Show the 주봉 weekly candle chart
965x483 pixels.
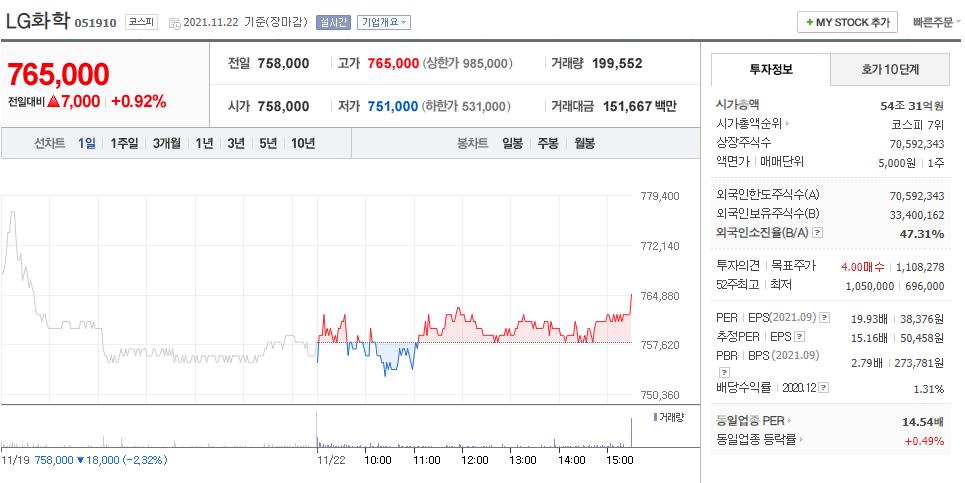pyautogui.click(x=548, y=143)
